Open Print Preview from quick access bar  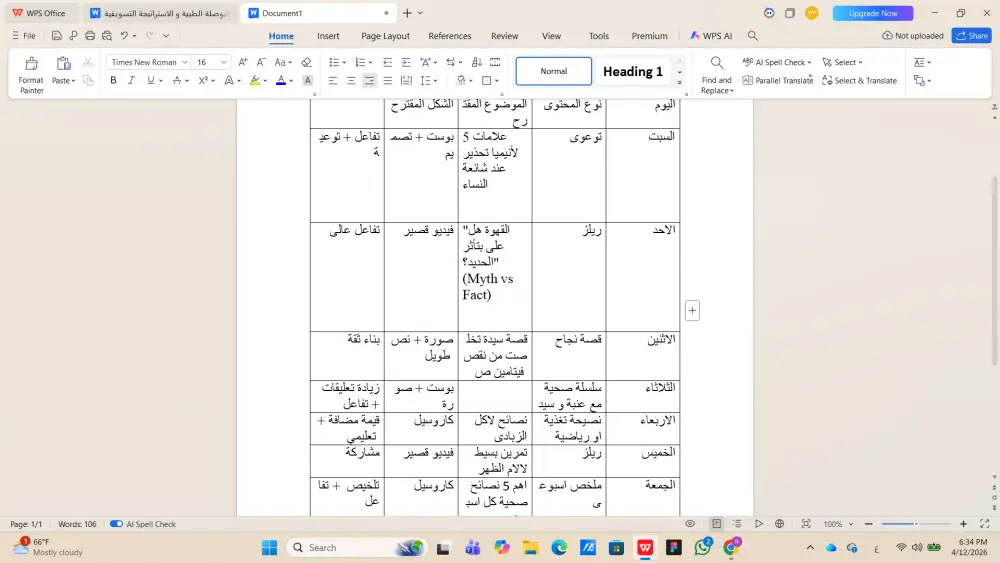tap(107, 36)
